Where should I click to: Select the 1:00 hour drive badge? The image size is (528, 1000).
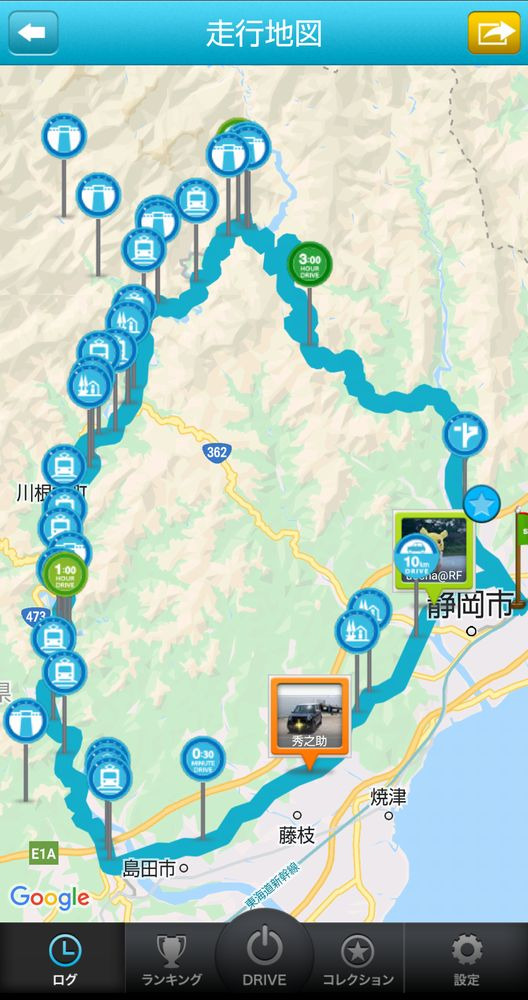pos(65,575)
